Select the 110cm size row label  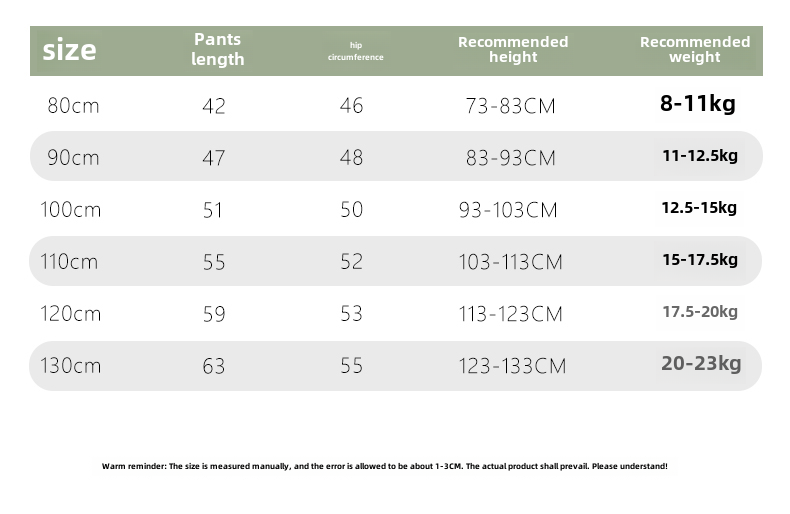click(69, 262)
